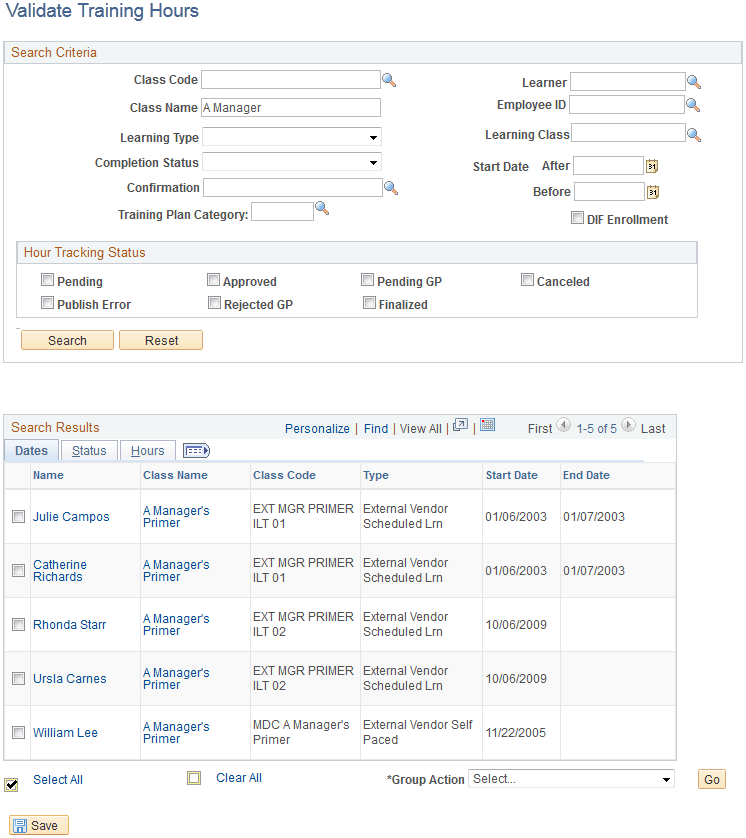Open the Group Action selector
Image resolution: width=746 pixels, height=838 pixels.
(x=570, y=779)
